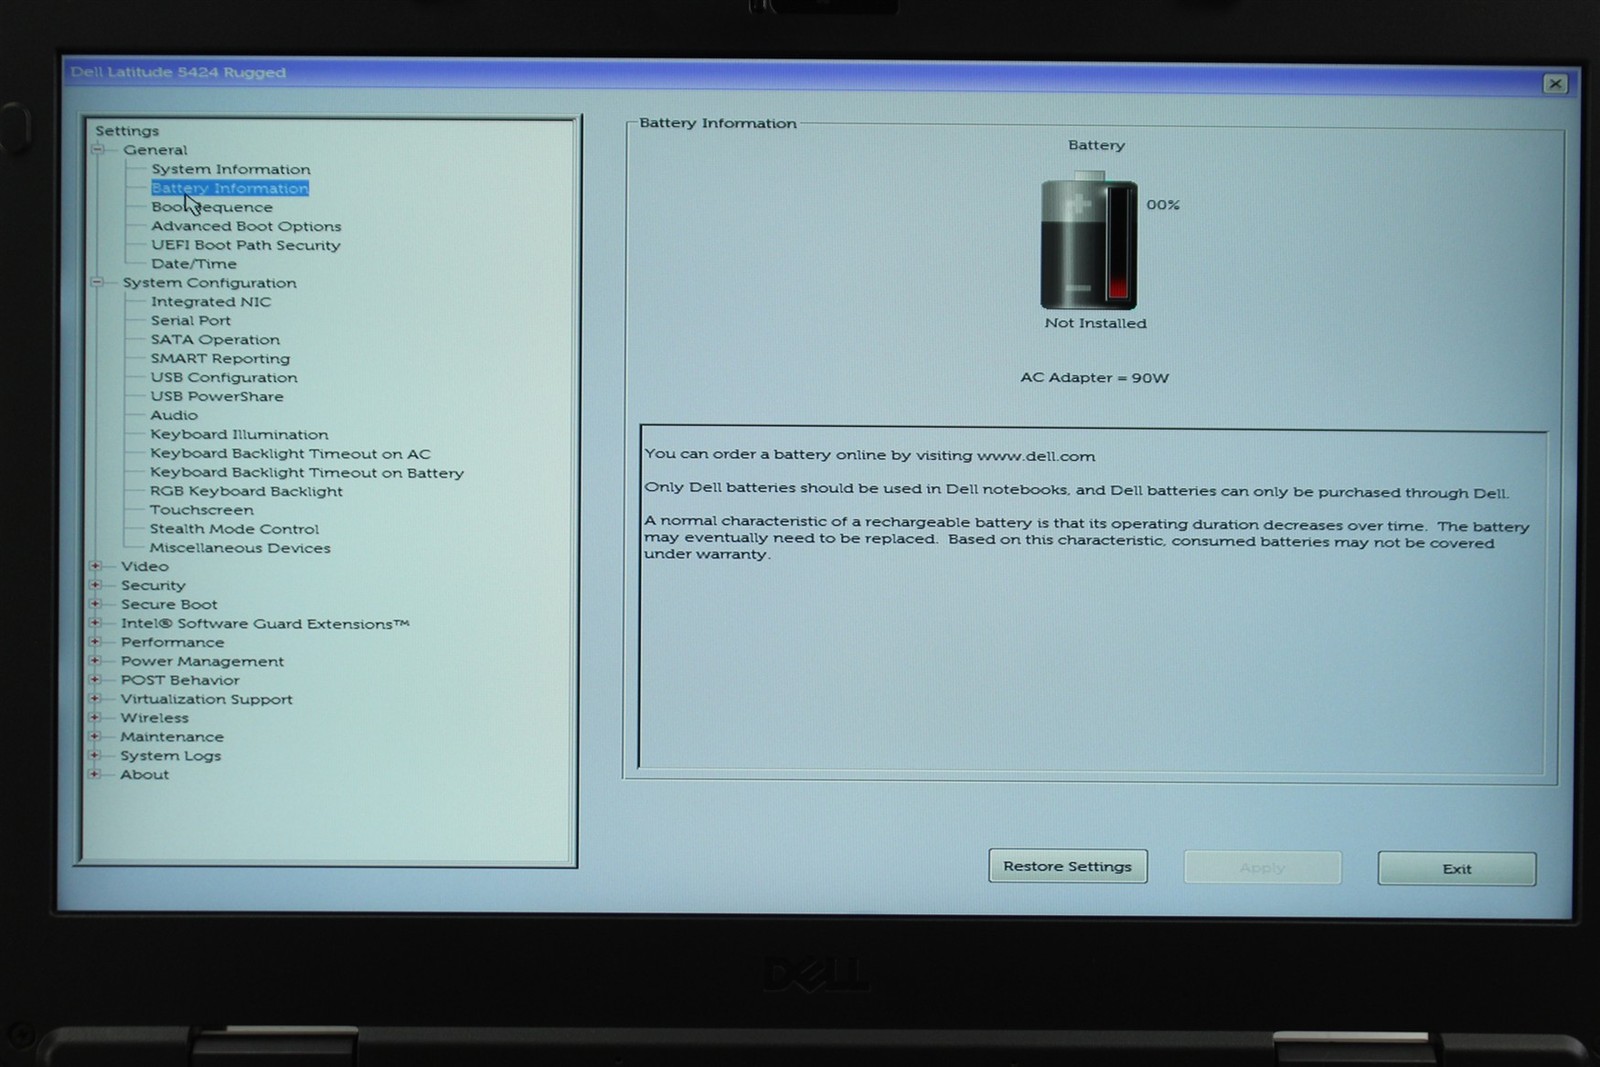The image size is (1600, 1067).
Task: Expand the Secure Boot node
Action: (x=96, y=604)
